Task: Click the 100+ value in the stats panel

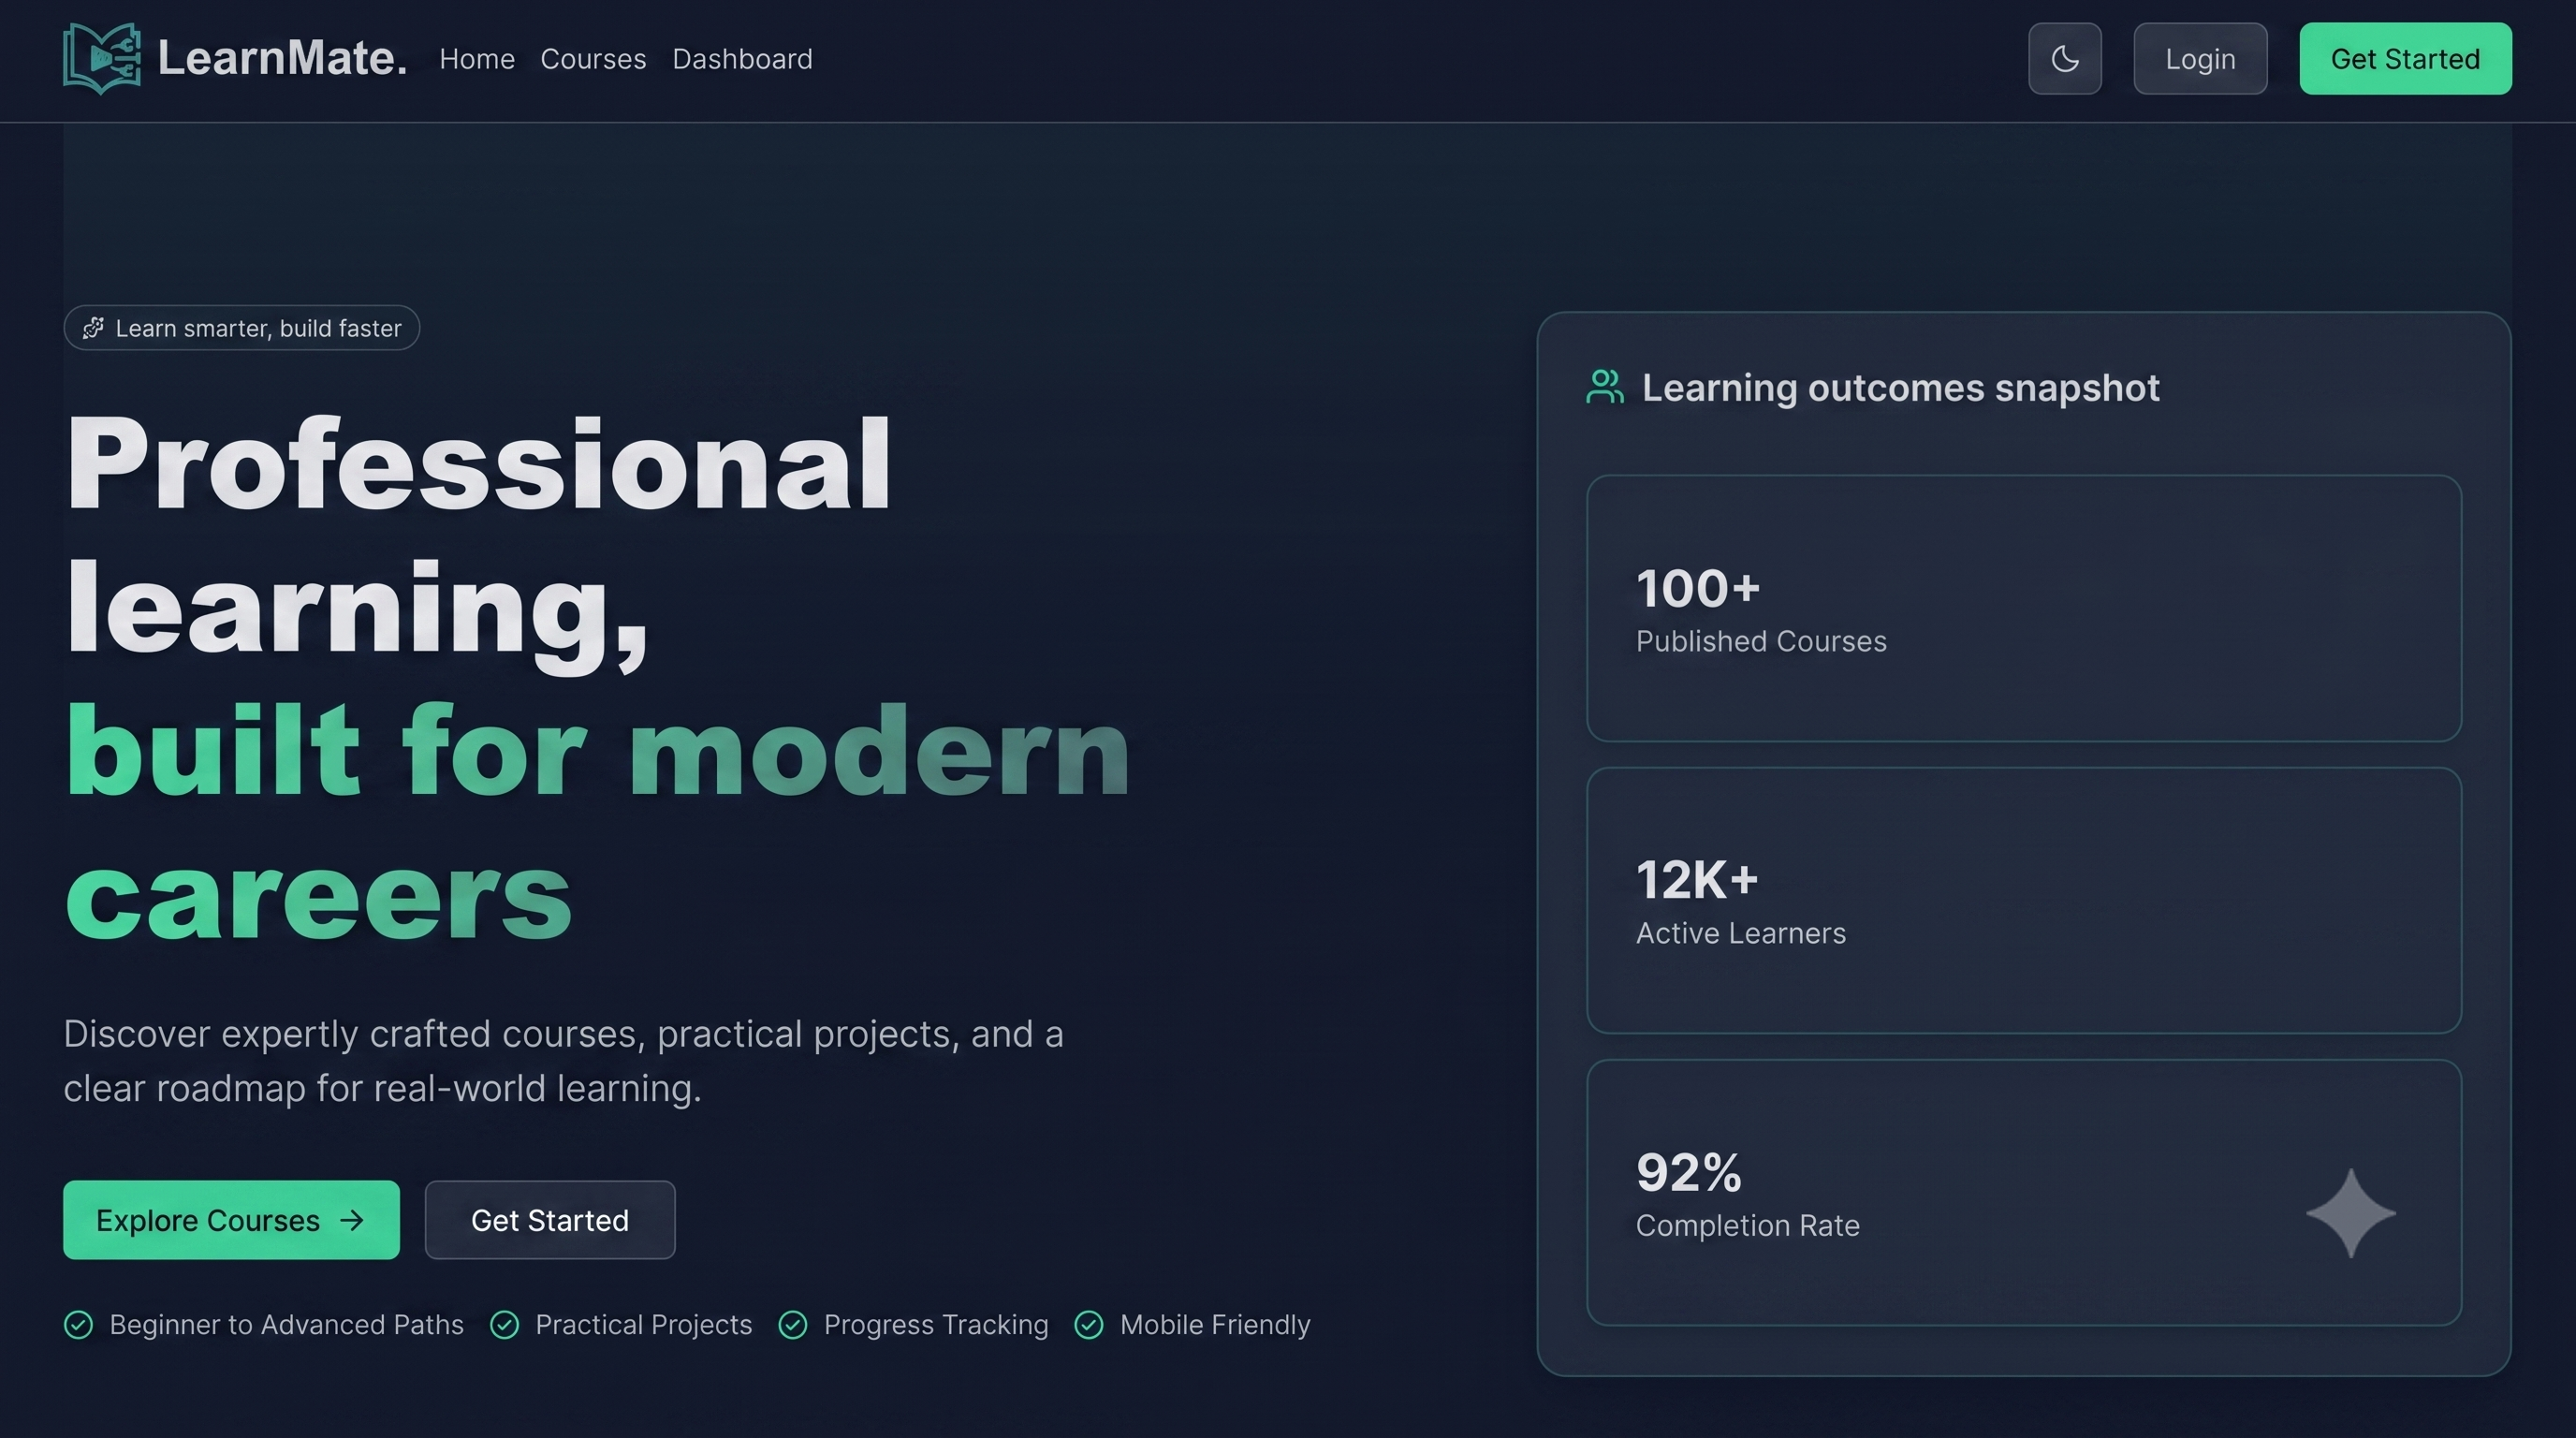Action: [x=1698, y=588]
